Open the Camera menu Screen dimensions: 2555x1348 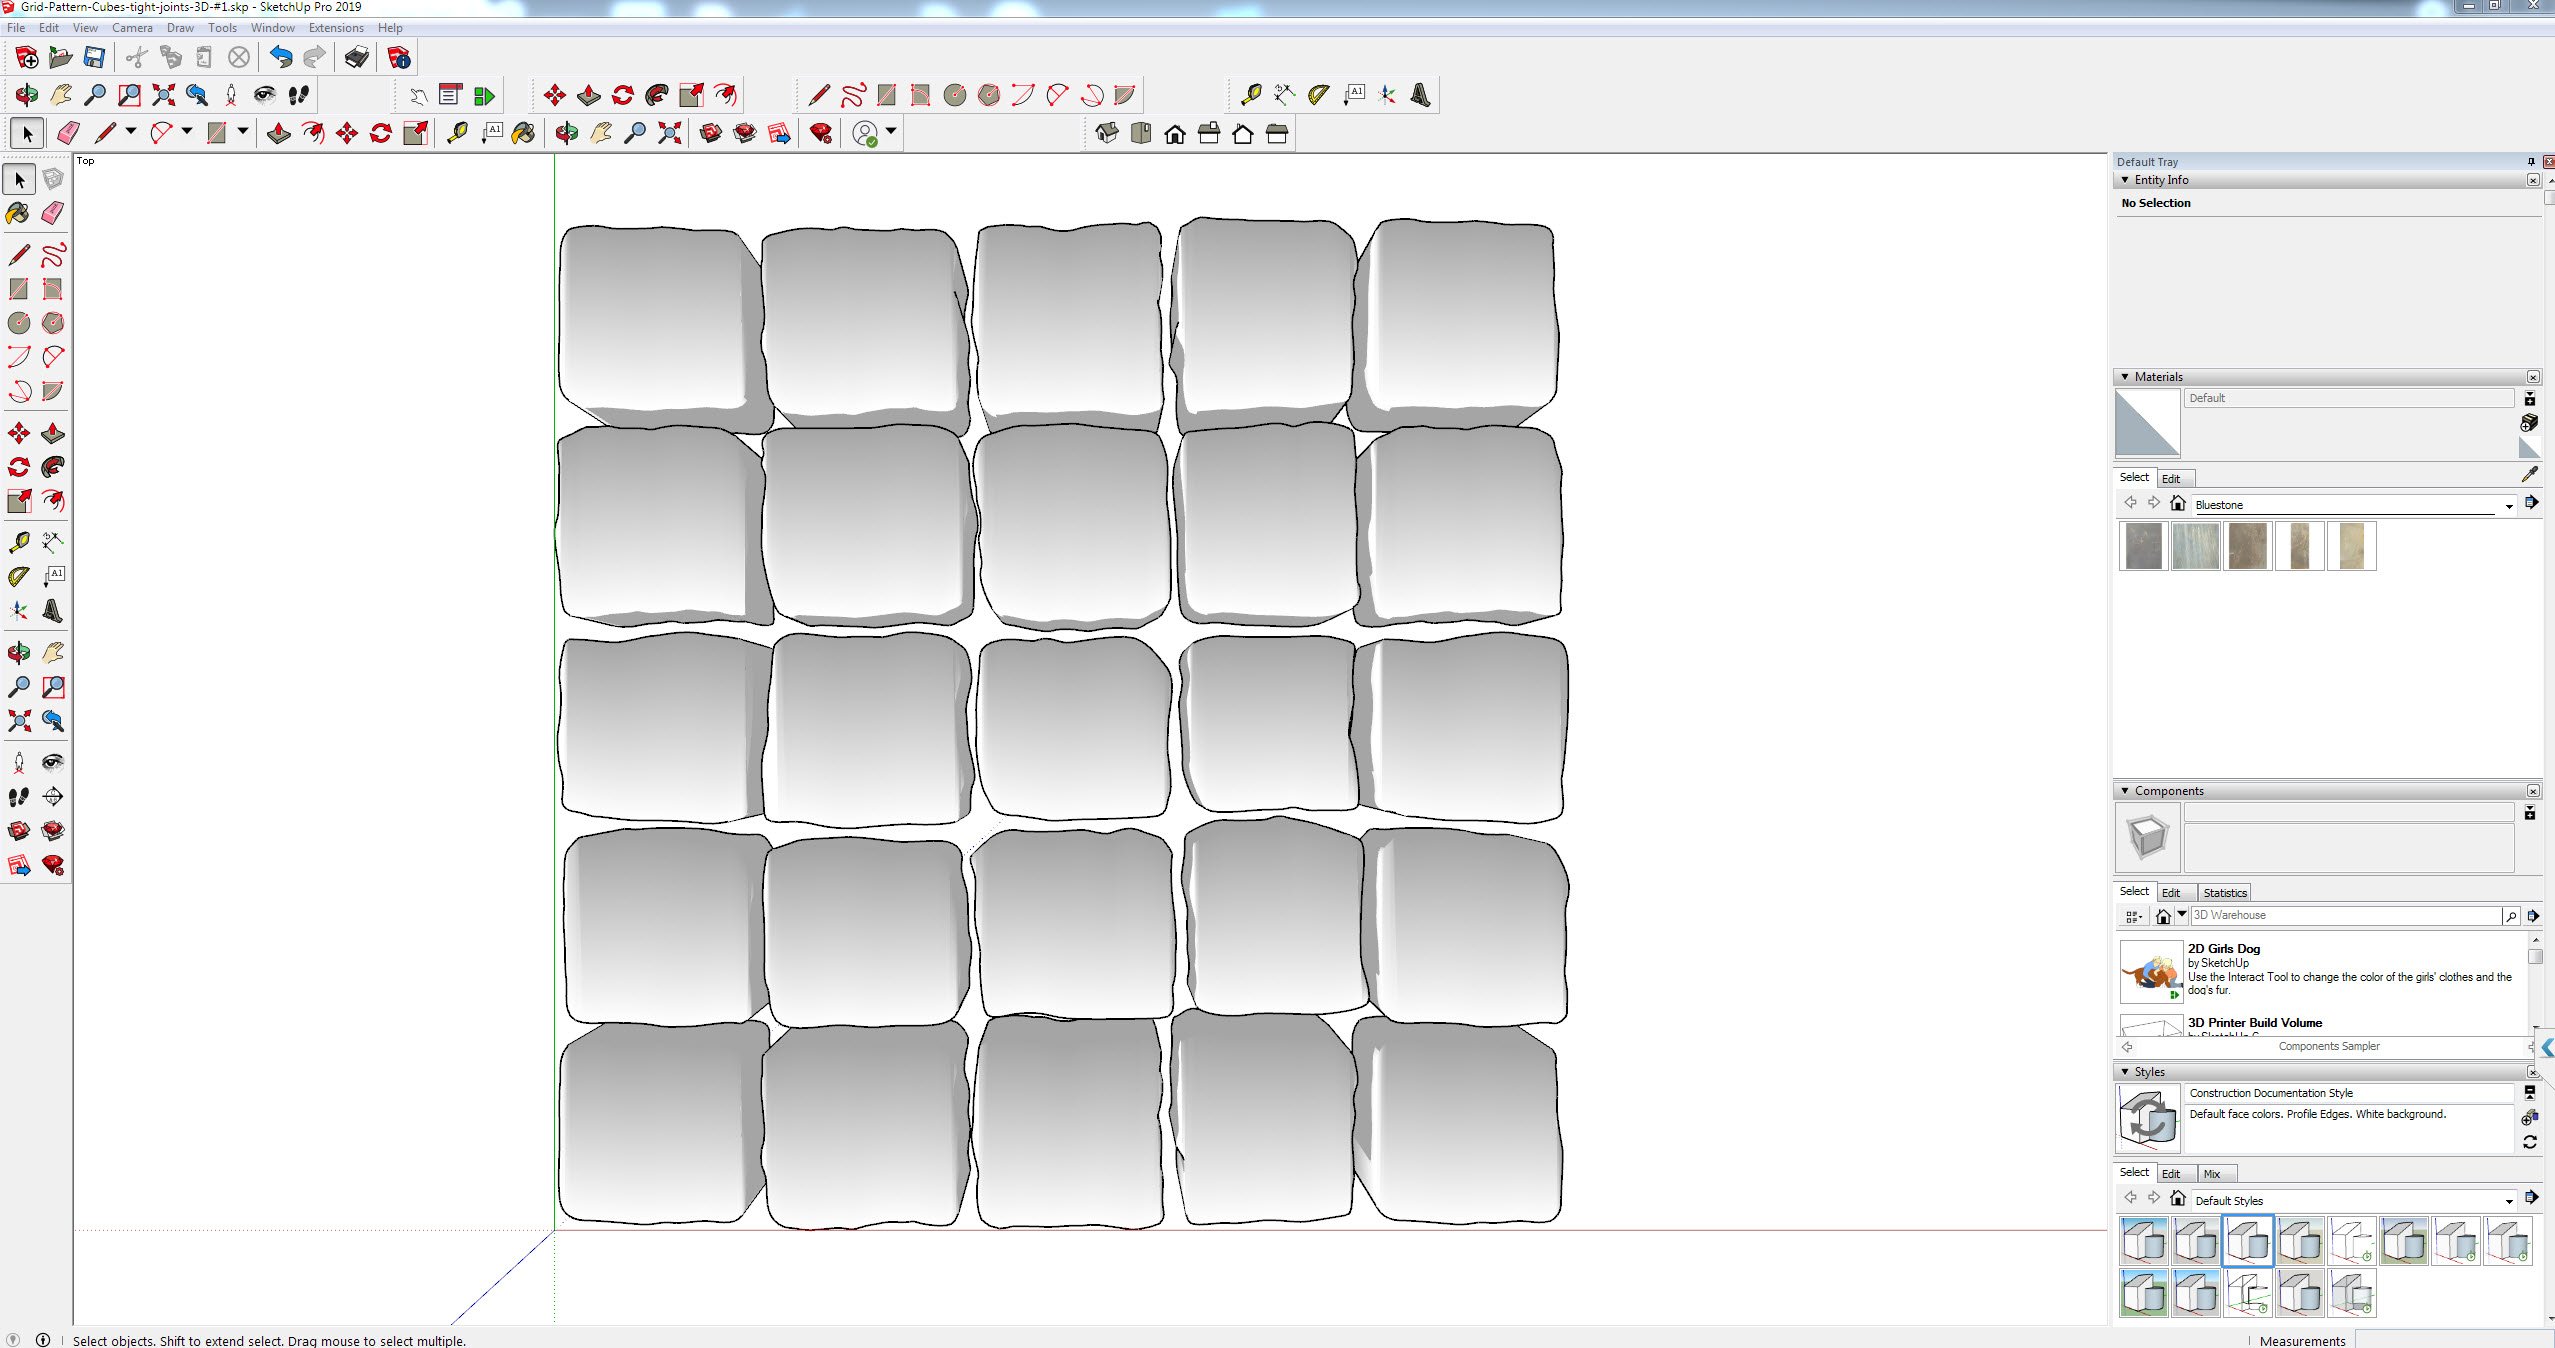(x=133, y=27)
